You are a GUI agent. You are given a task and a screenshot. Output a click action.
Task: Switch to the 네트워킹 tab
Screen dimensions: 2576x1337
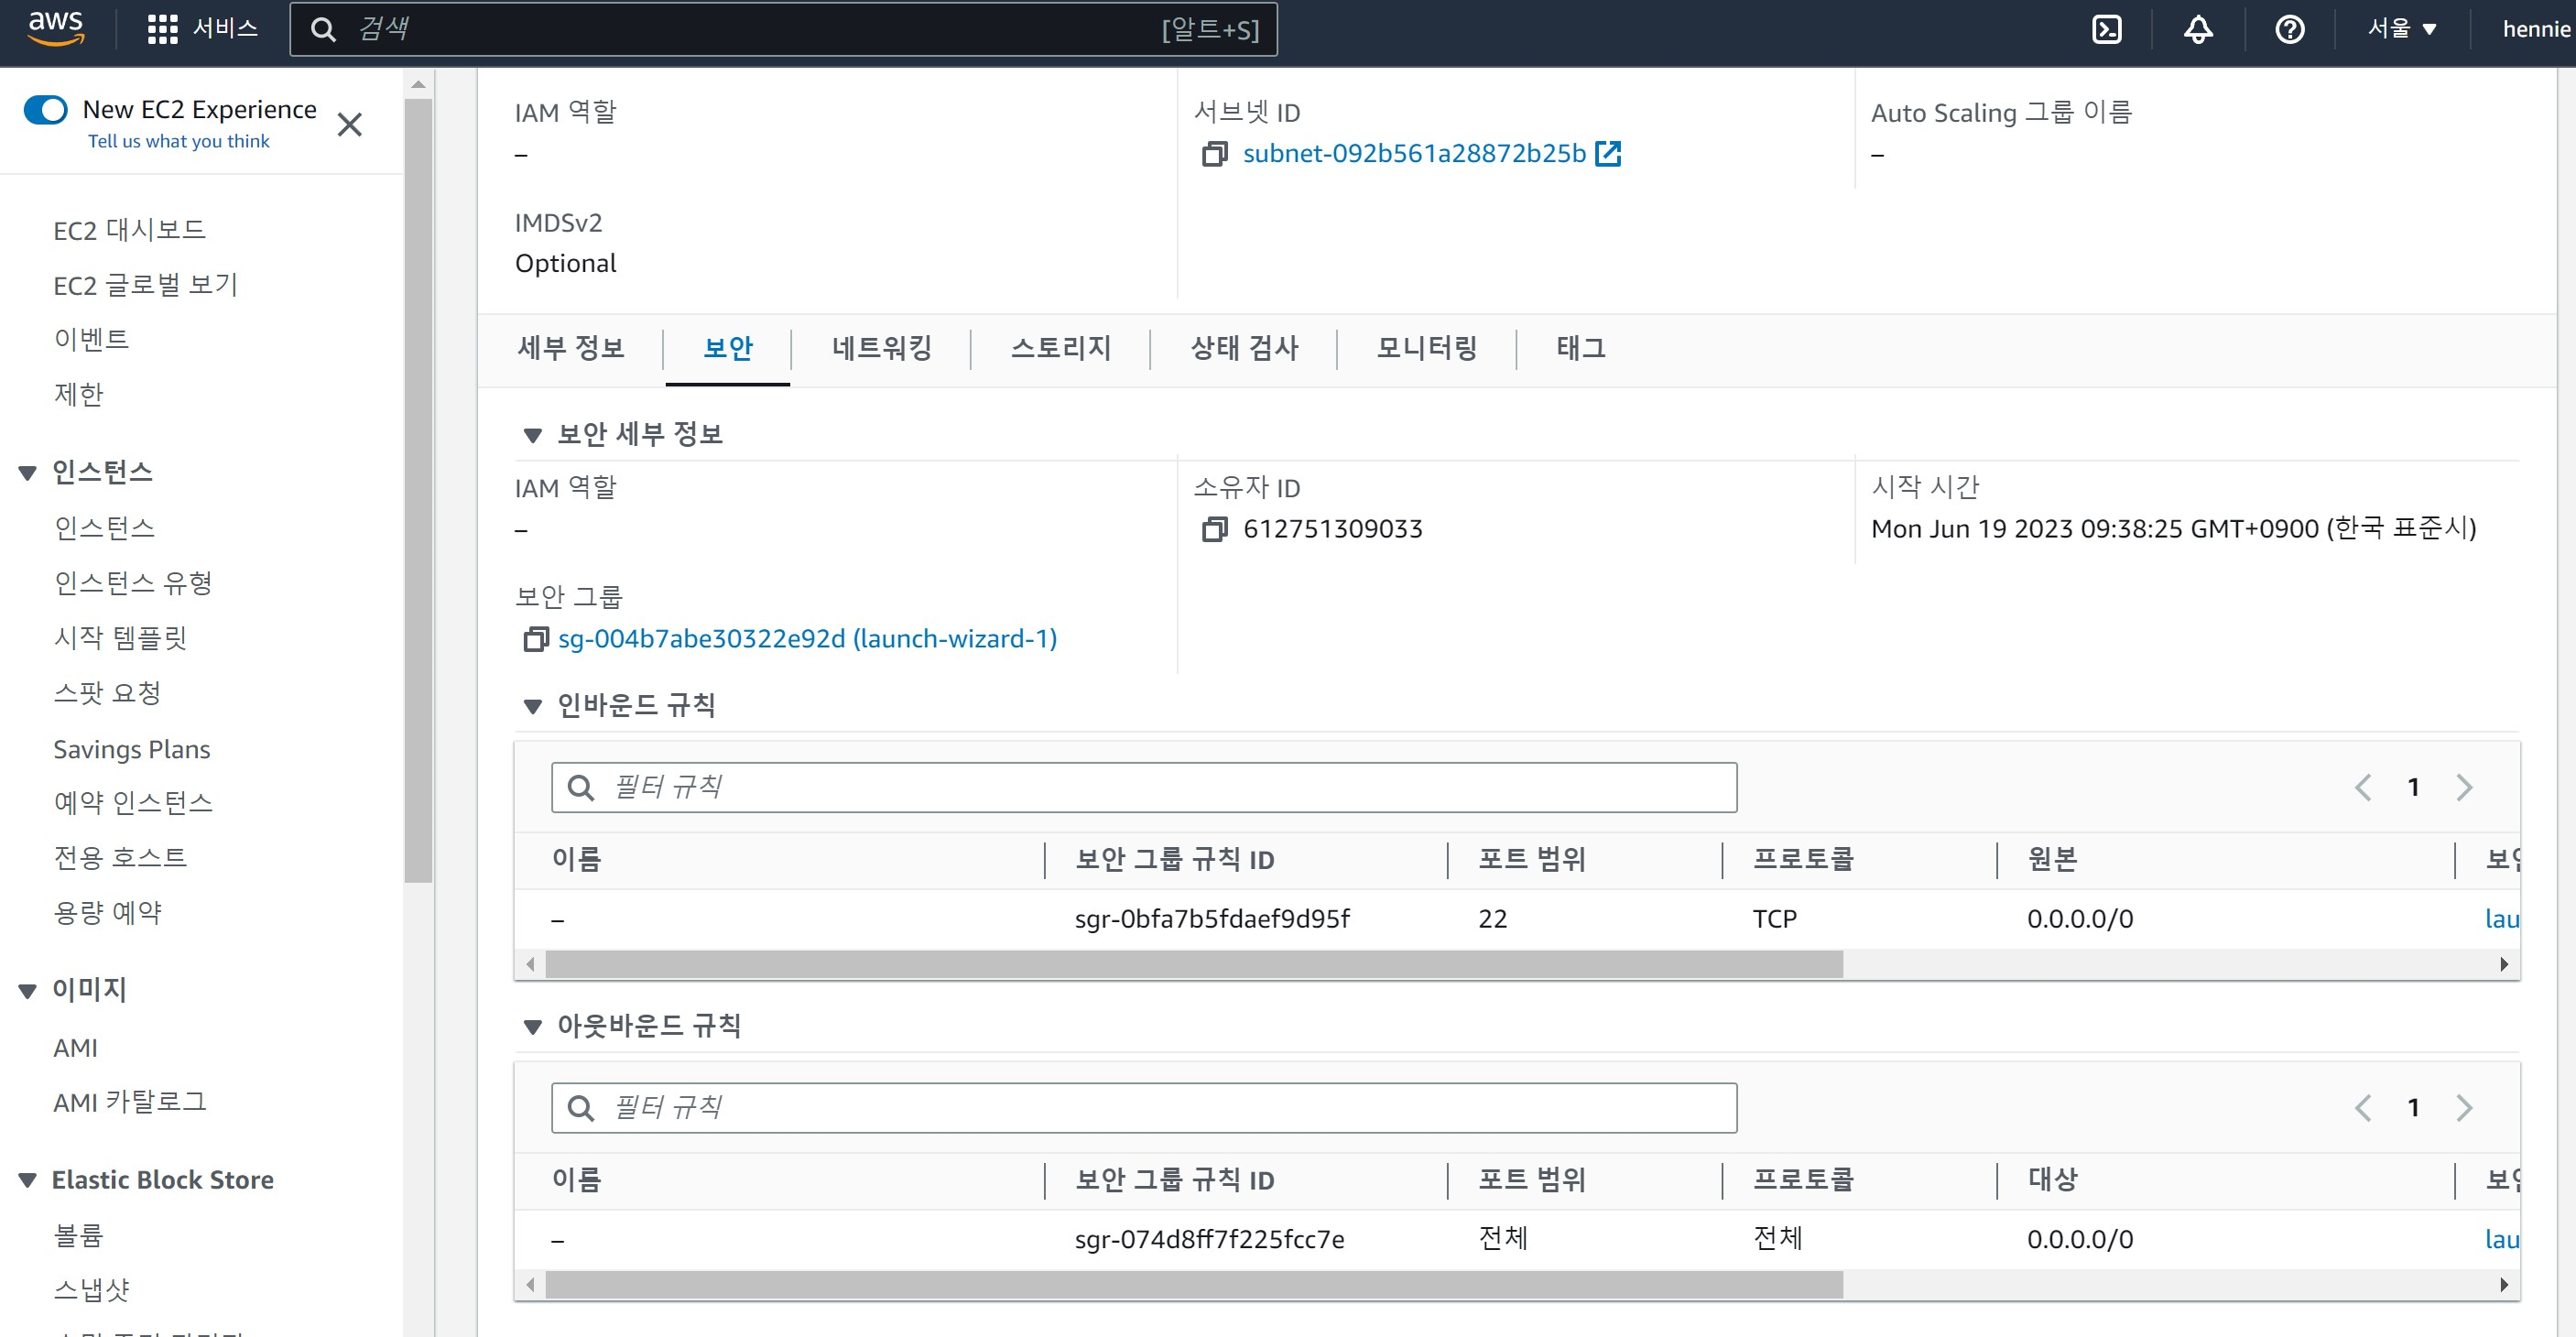[881, 348]
